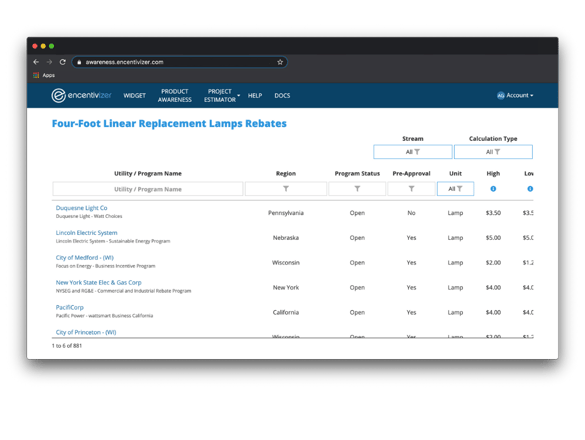Click the browser back arrow
Viewport: 585px width, 440px height.
tap(36, 62)
